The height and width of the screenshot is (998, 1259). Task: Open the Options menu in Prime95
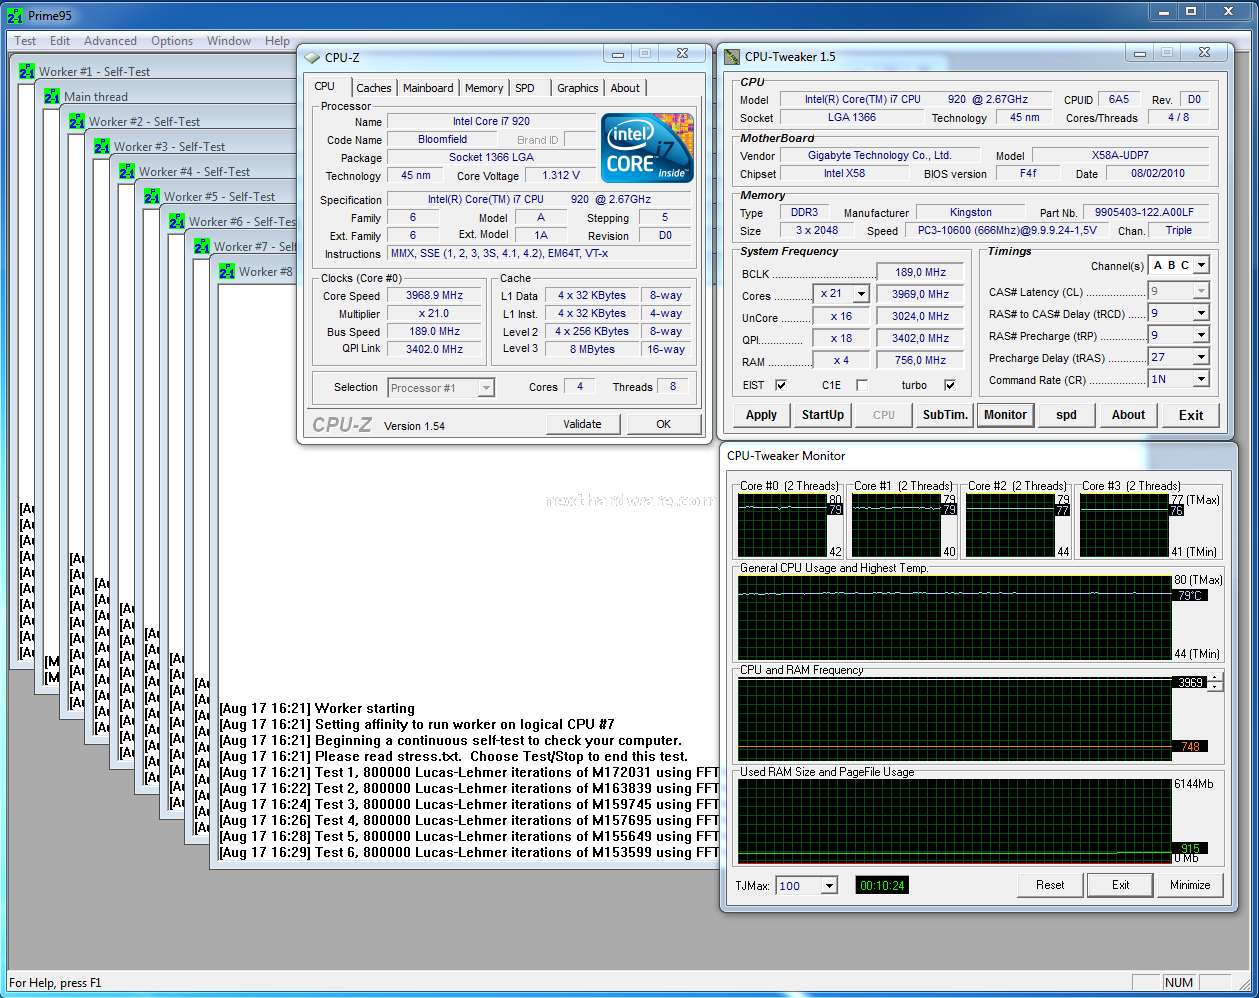click(x=172, y=41)
